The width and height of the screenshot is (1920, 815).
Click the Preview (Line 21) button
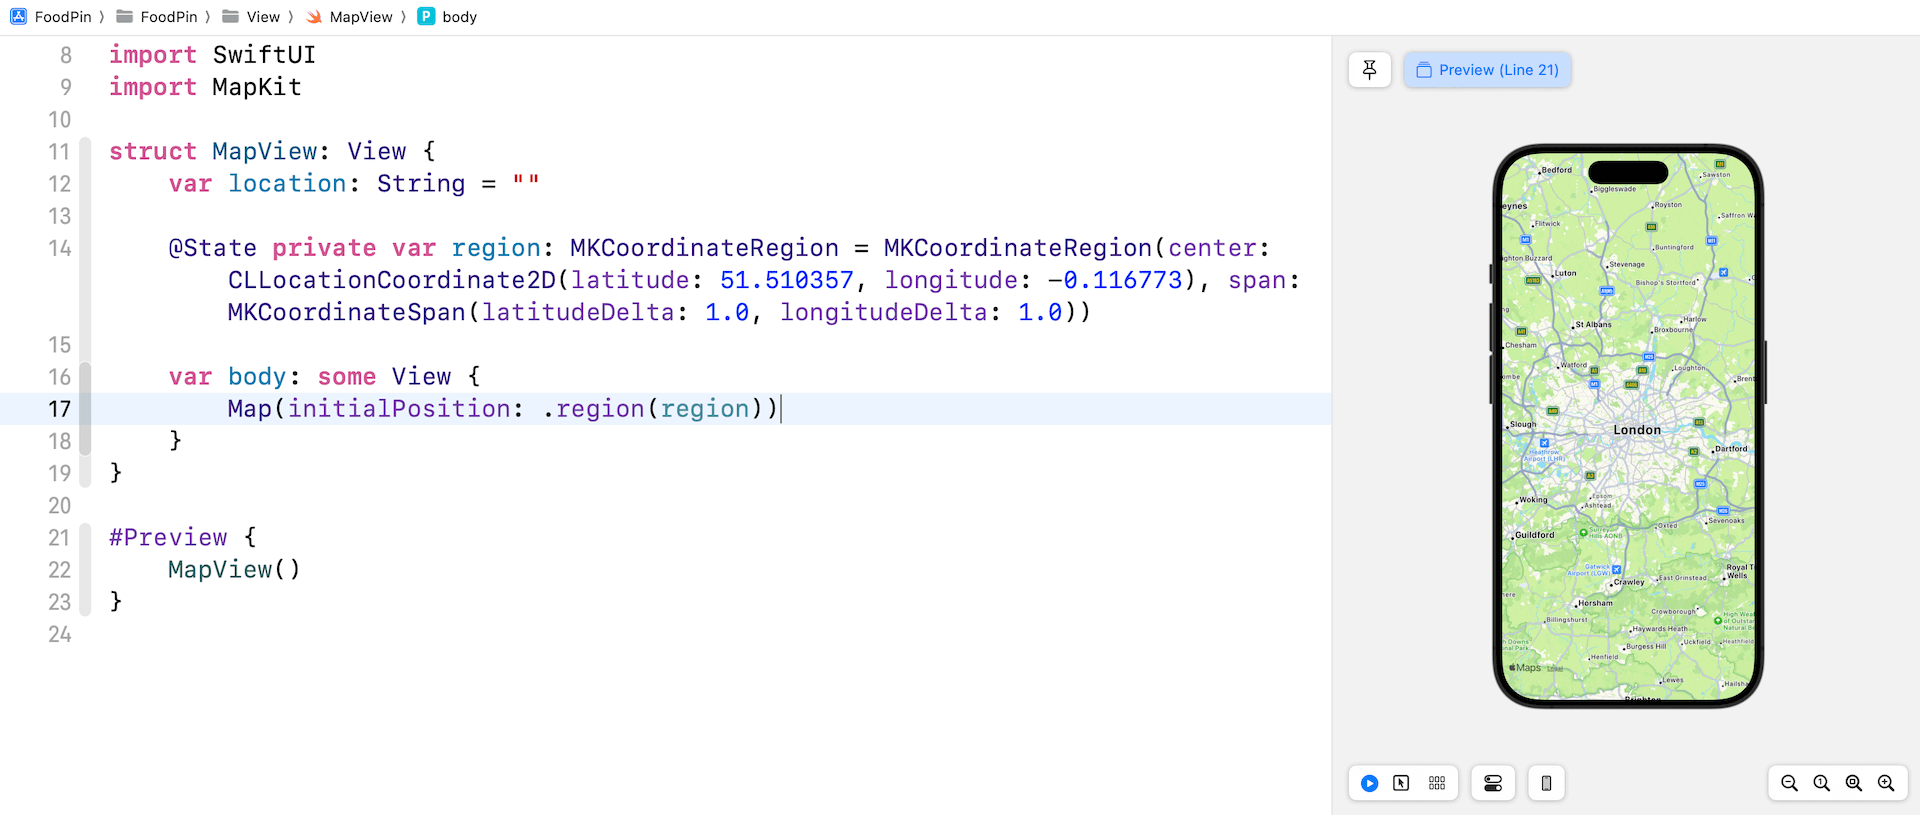(x=1487, y=70)
